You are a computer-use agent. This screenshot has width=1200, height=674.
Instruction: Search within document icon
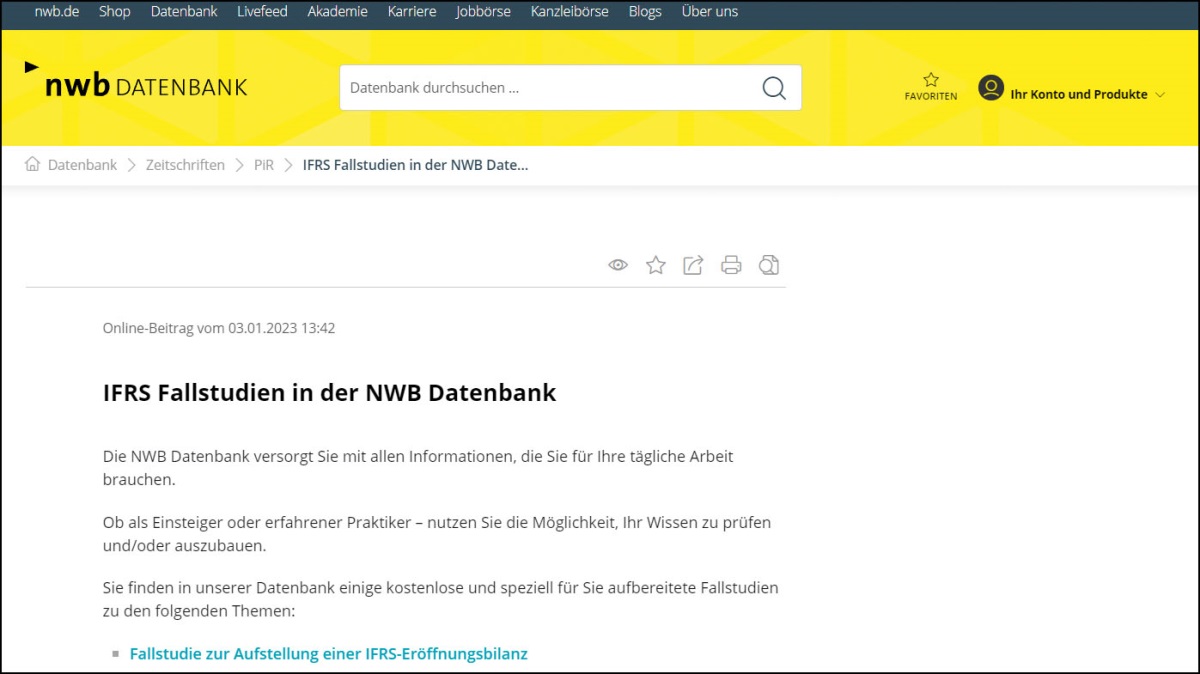[768, 265]
